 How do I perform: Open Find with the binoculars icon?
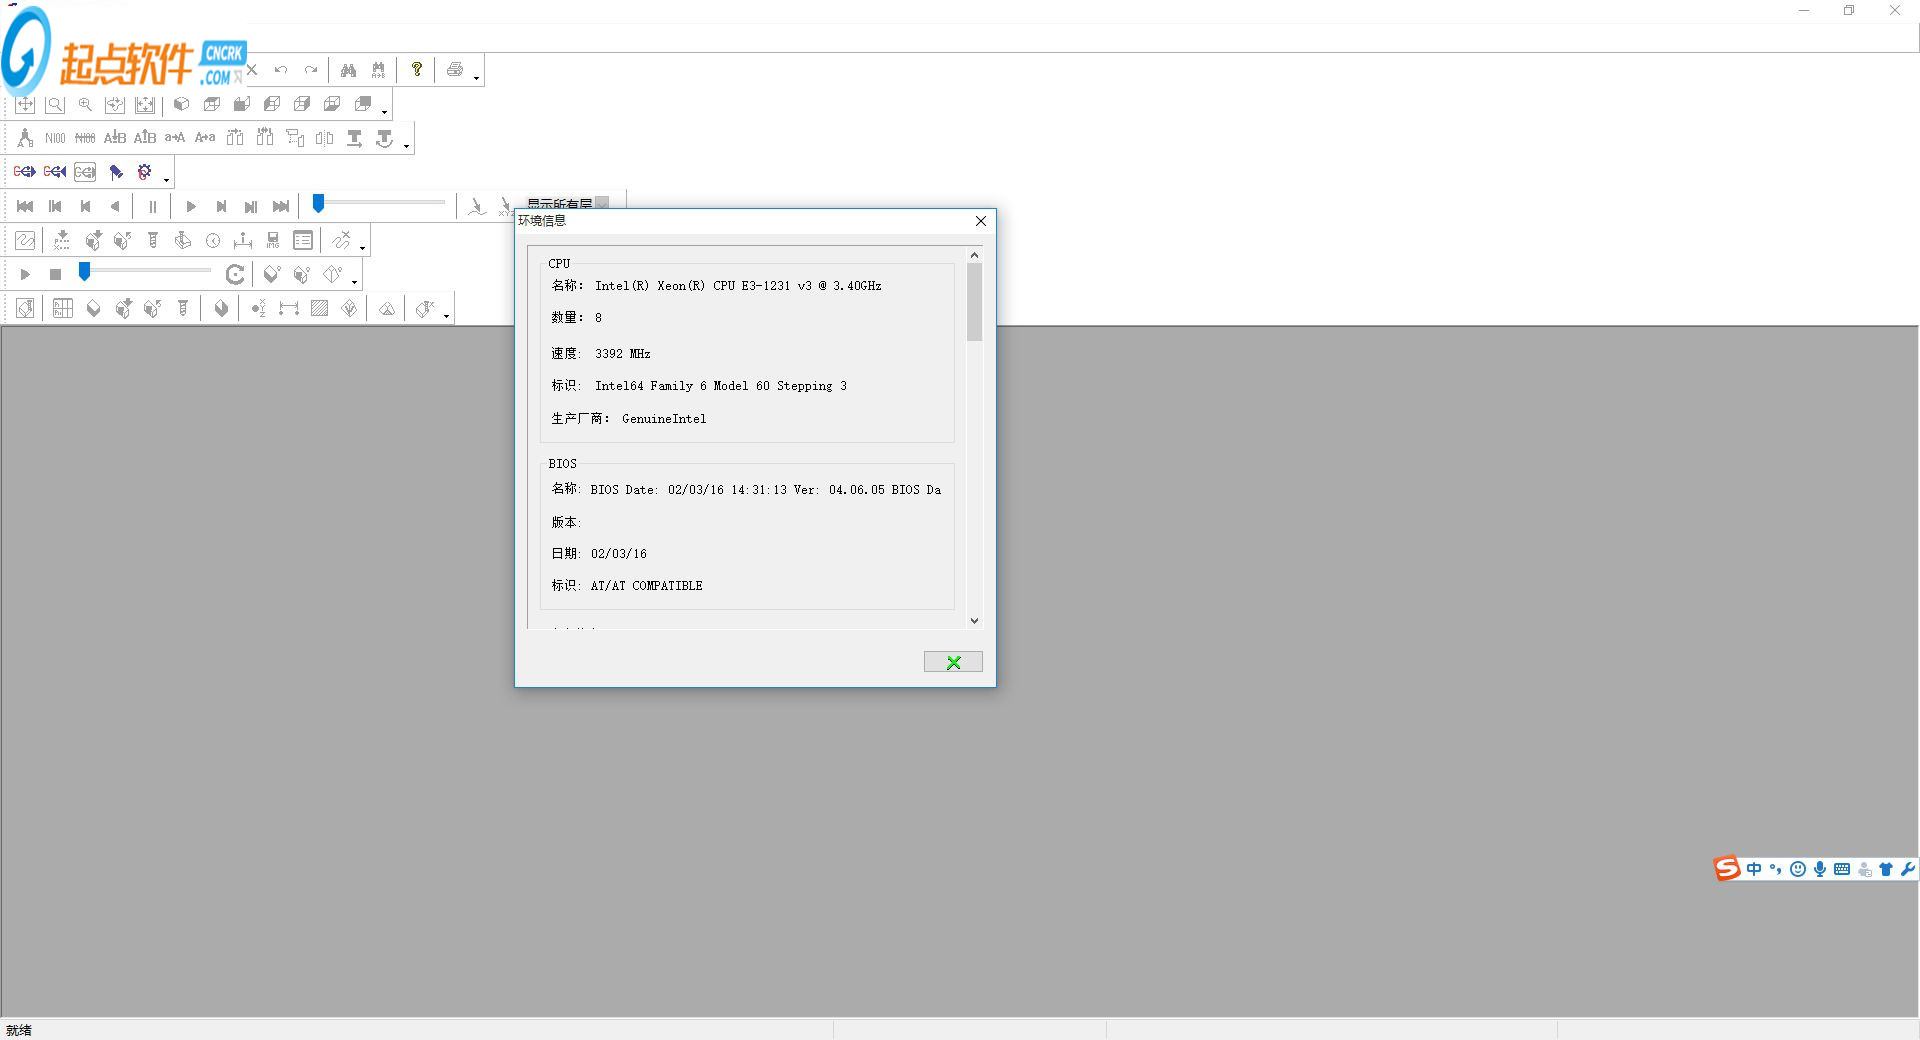[x=348, y=70]
